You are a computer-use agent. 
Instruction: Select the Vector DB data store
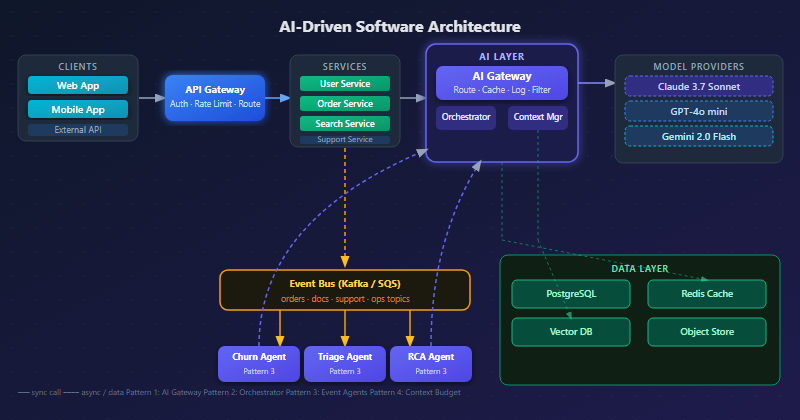(x=571, y=332)
